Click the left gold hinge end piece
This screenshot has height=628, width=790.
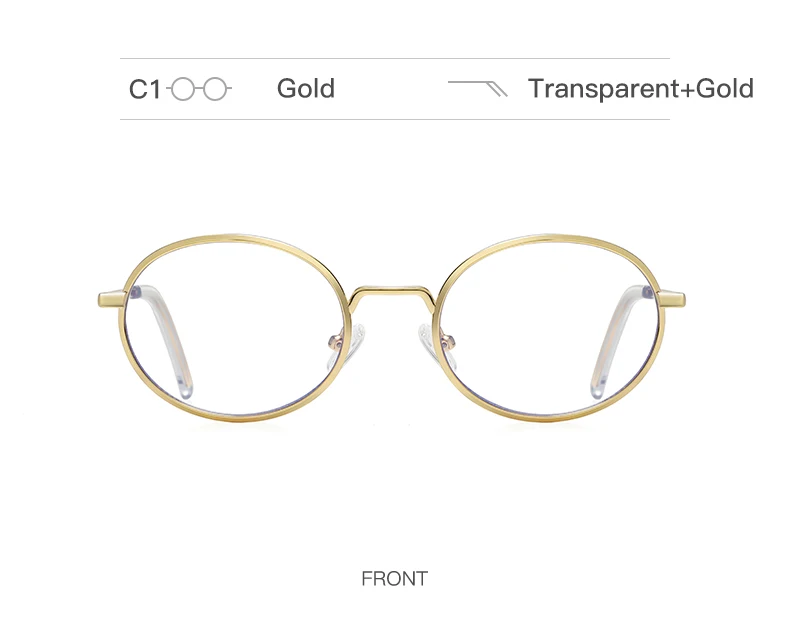tap(111, 299)
